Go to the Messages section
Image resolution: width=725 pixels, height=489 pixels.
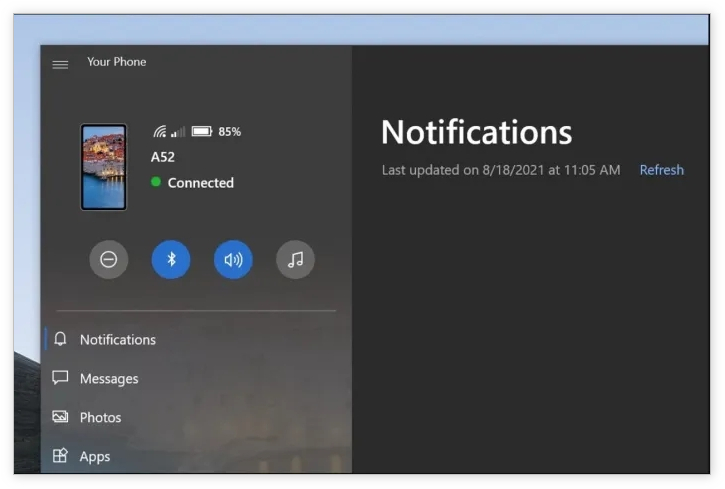(x=109, y=379)
